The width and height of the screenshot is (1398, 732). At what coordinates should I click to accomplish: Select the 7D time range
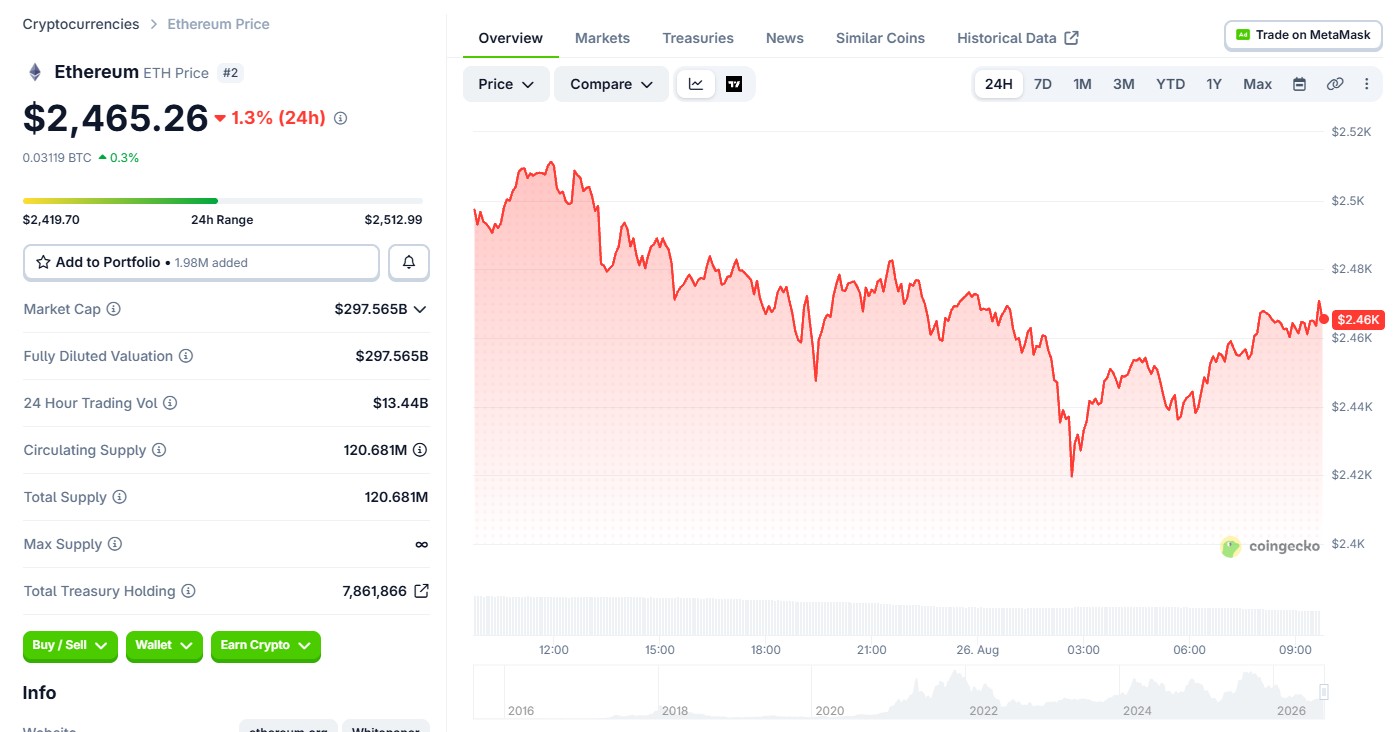[x=1042, y=84]
